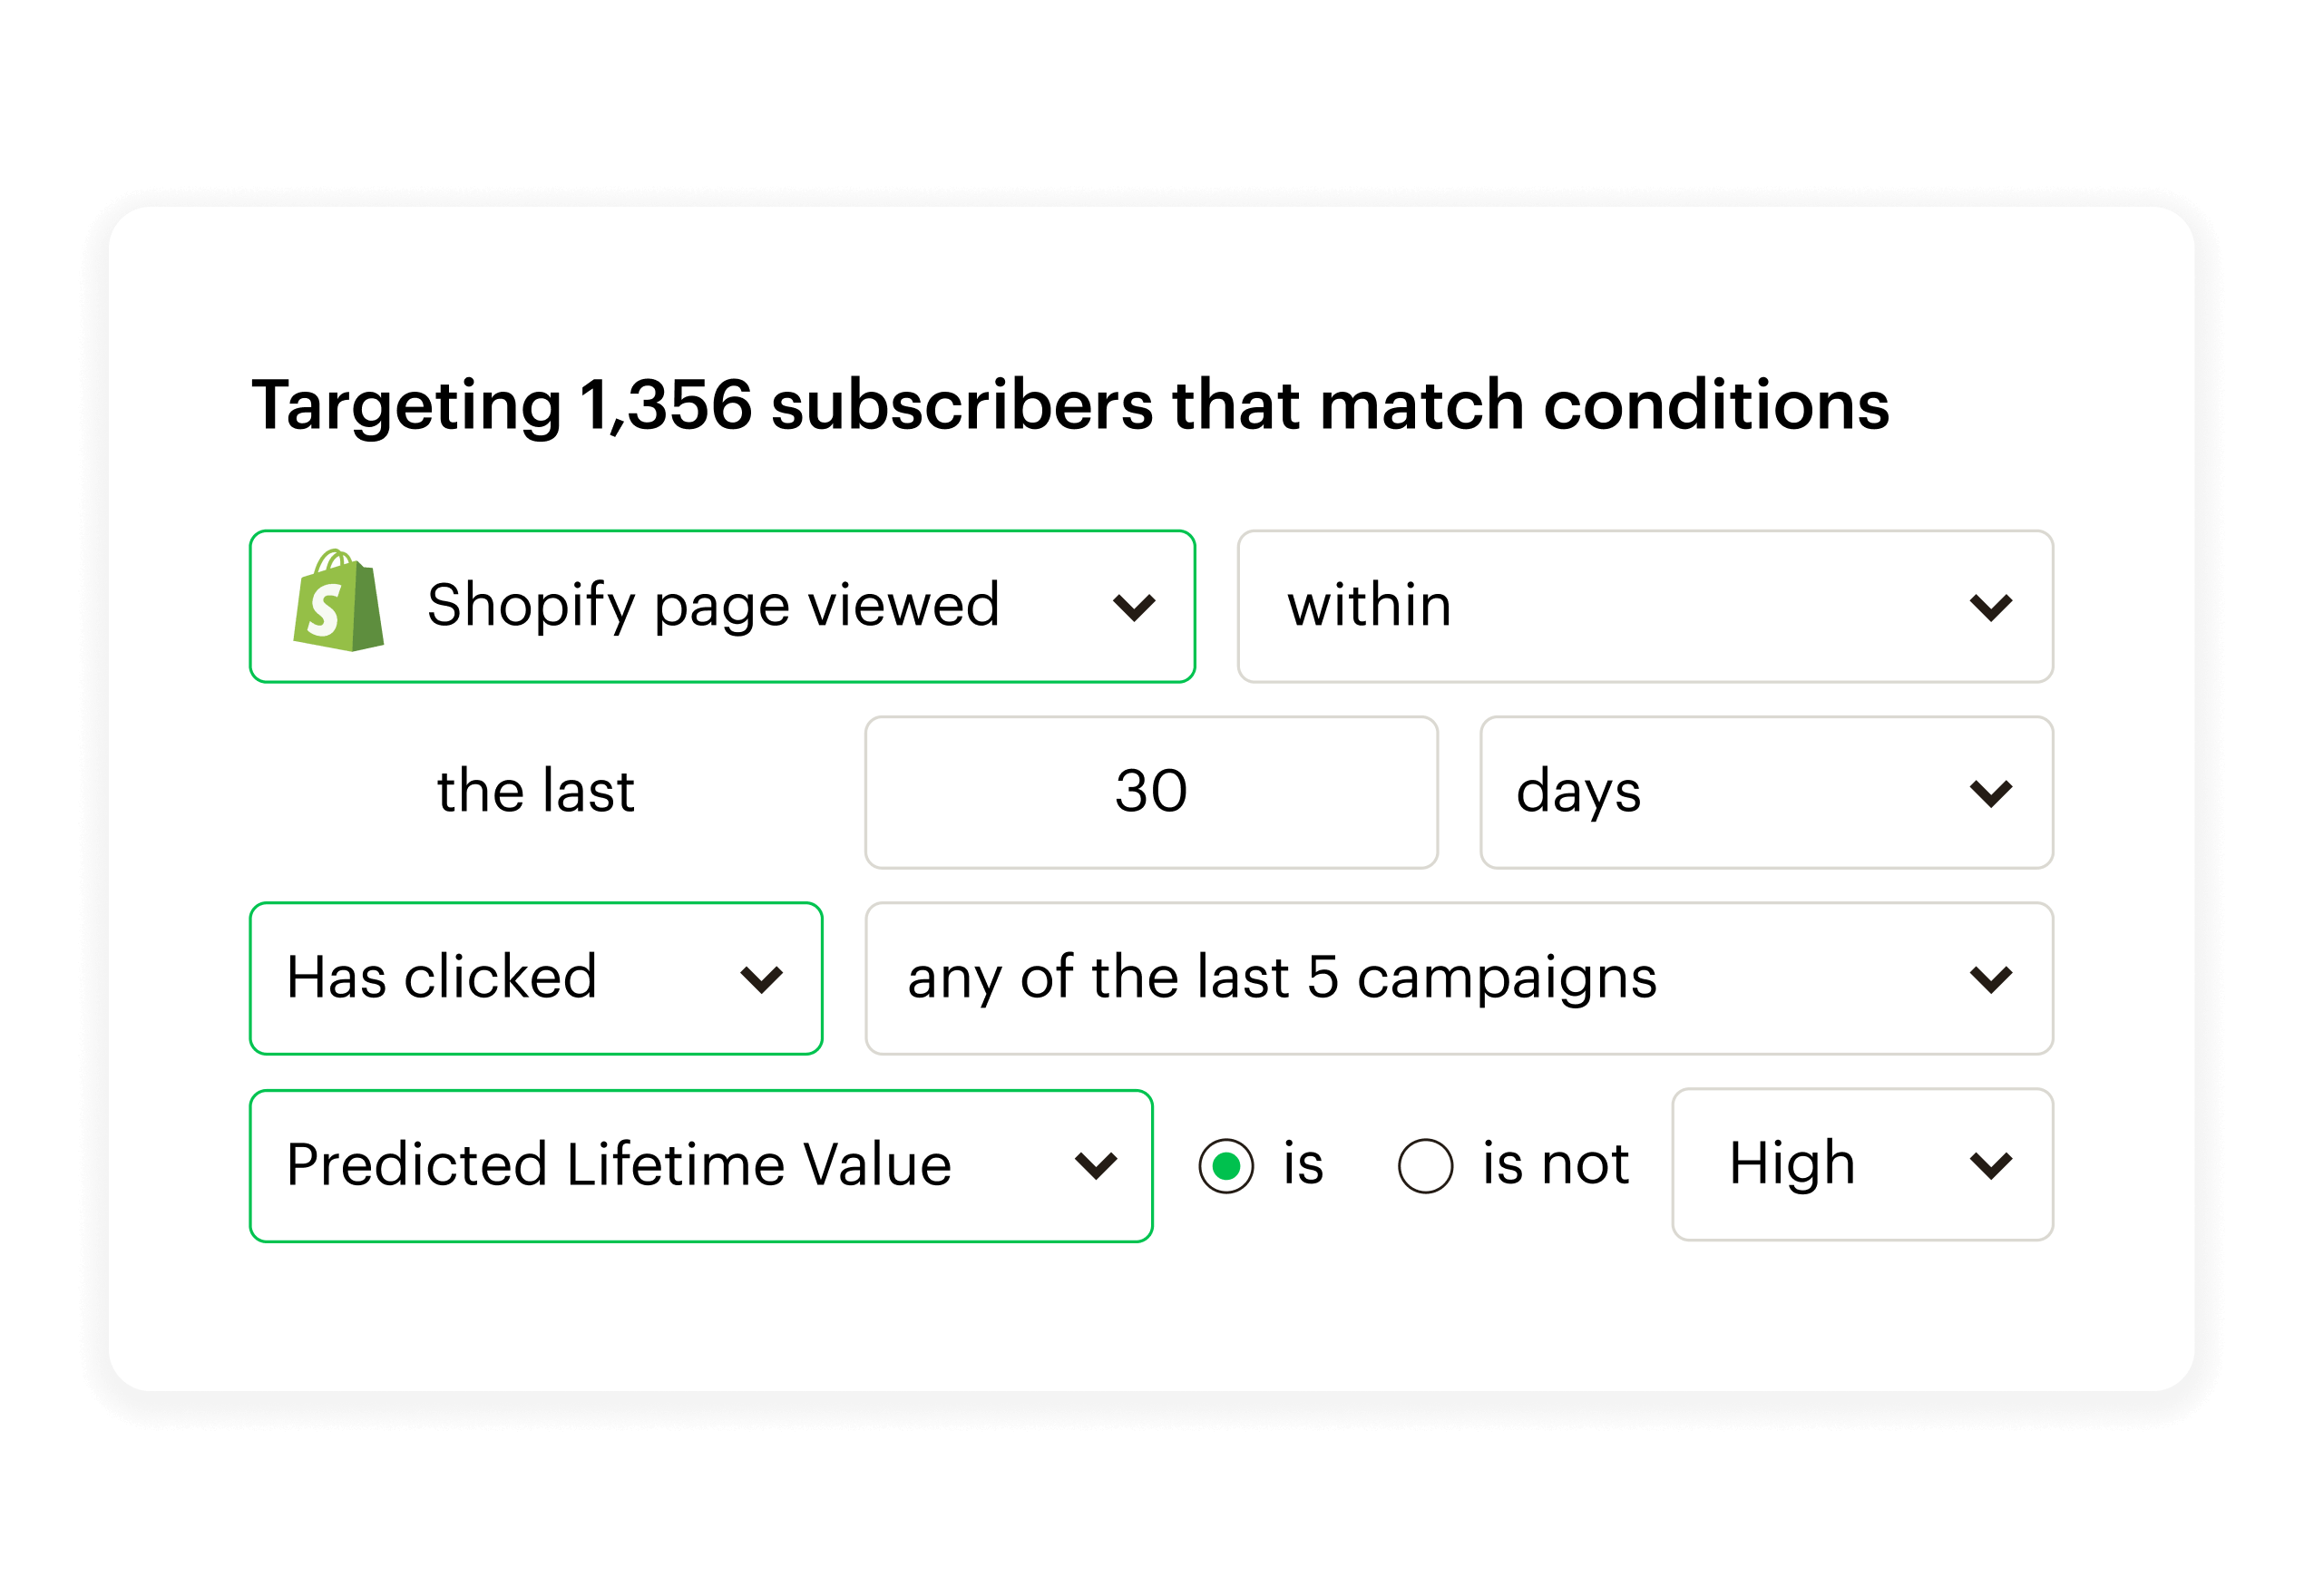Click the chevron arrow in the days field
Viewport: 2304px width, 1596px height.
pyautogui.click(x=1990, y=793)
